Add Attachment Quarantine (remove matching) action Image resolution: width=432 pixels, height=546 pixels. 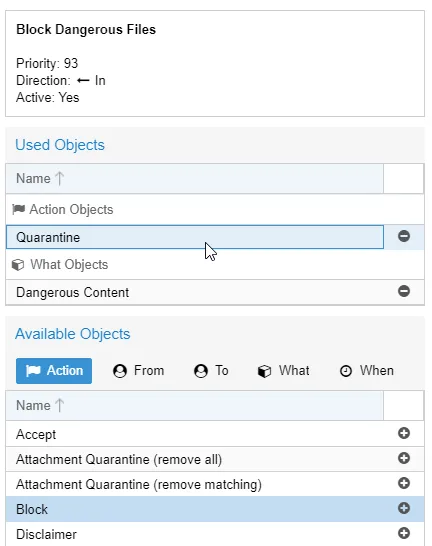(404, 483)
